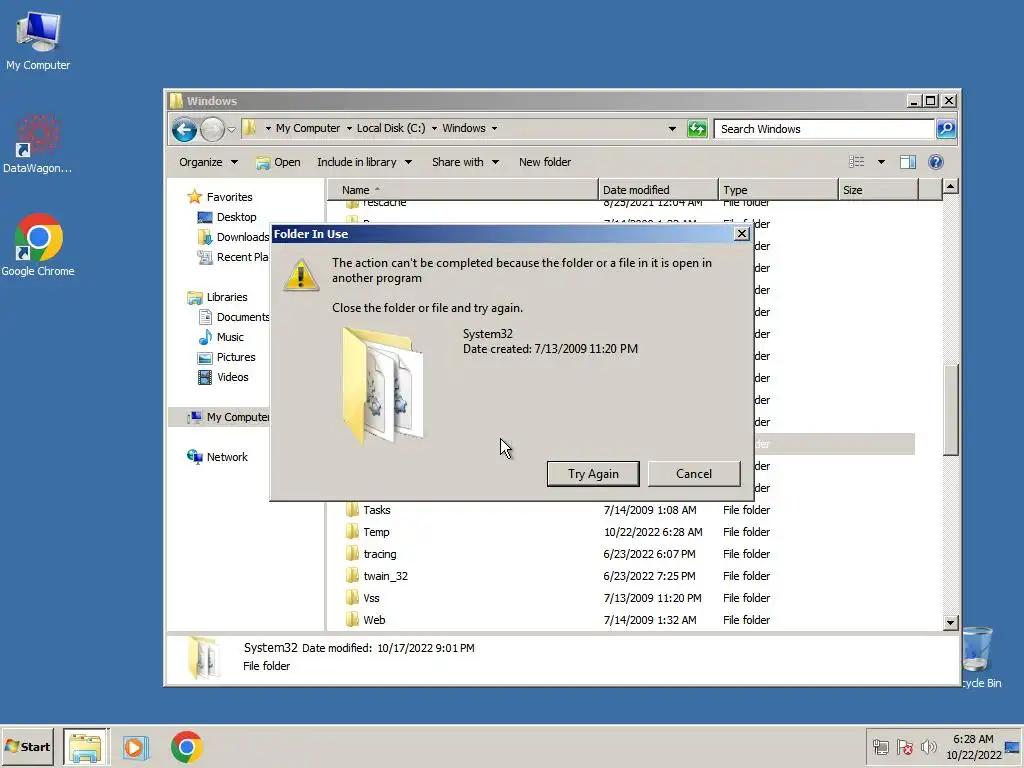
Task: Open the Organize menu
Action: 208,162
